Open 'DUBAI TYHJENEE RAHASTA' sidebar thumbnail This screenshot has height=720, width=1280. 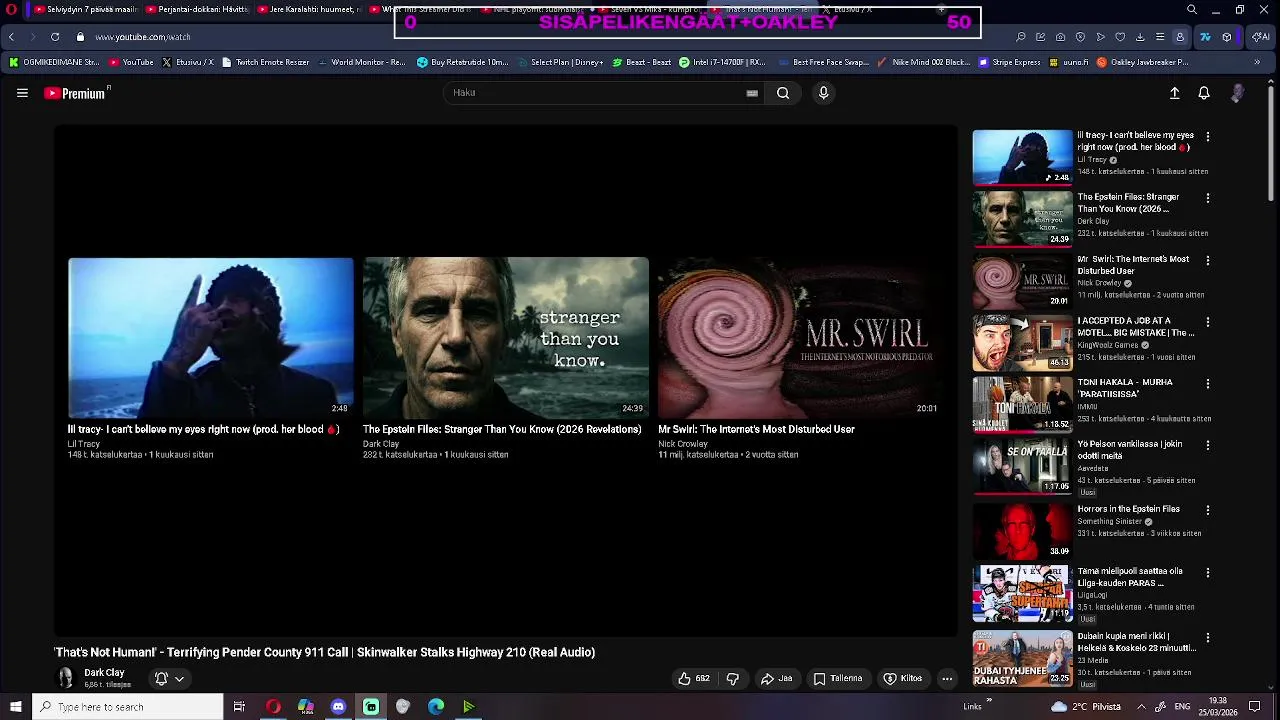tap(1022, 657)
